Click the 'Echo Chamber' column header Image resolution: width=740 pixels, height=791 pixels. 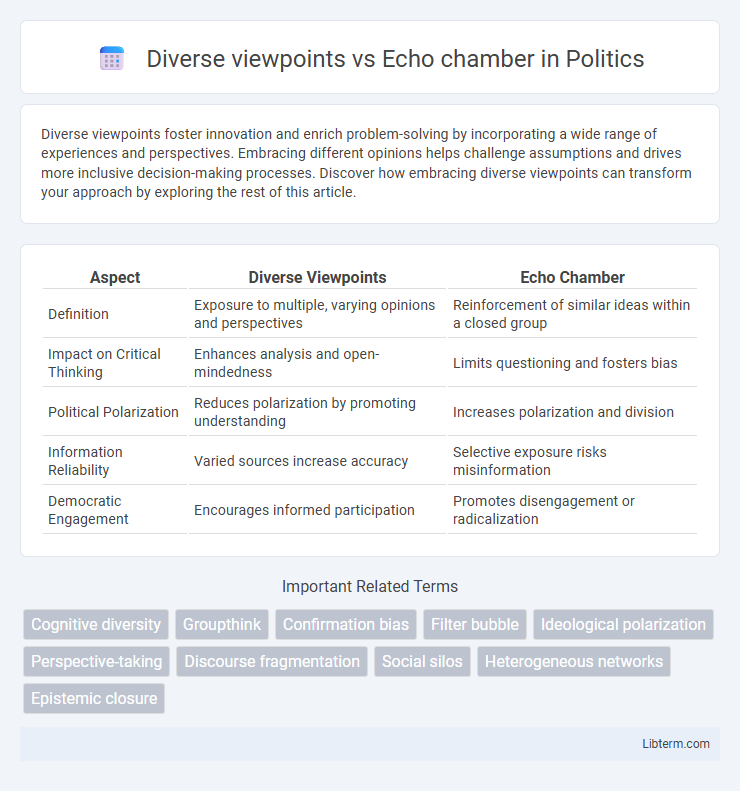pos(573,277)
